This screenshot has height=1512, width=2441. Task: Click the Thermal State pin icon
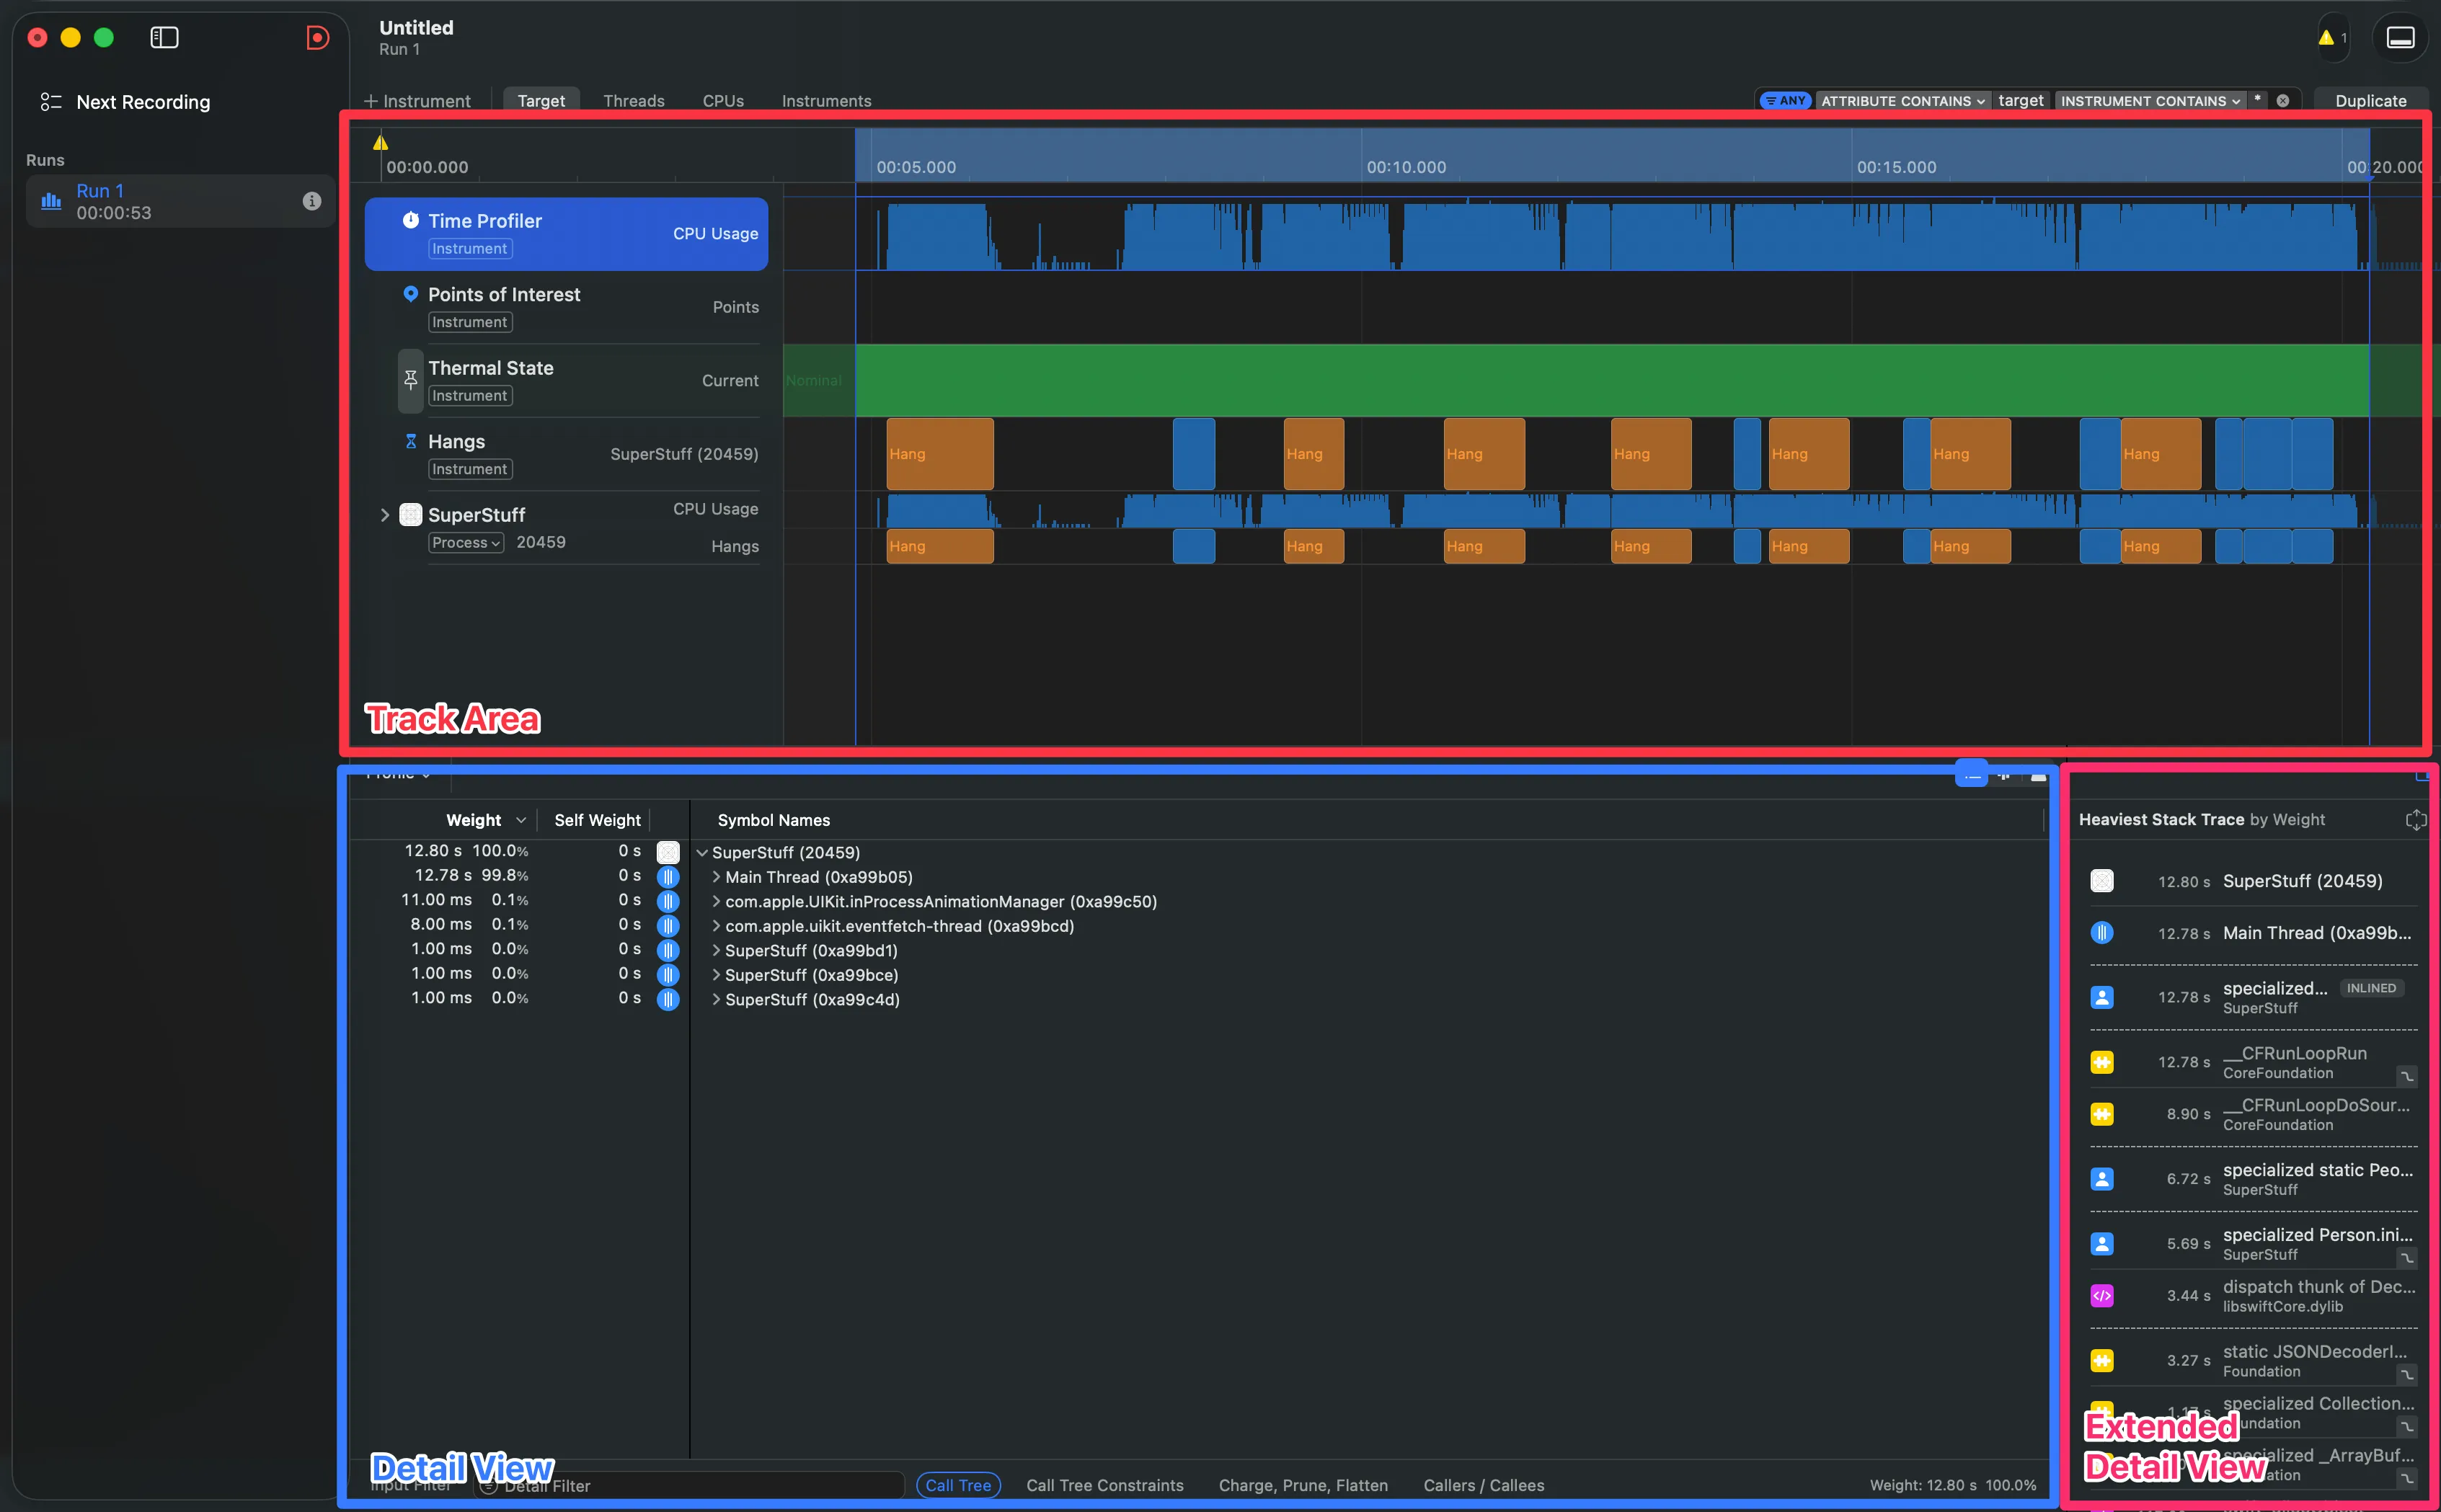click(410, 380)
